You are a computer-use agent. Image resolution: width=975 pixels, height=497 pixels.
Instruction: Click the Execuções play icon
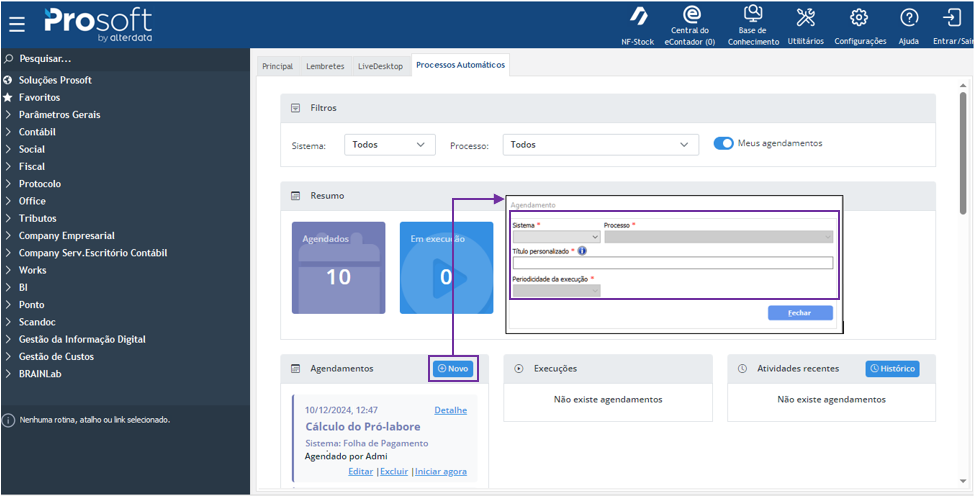pyautogui.click(x=519, y=369)
